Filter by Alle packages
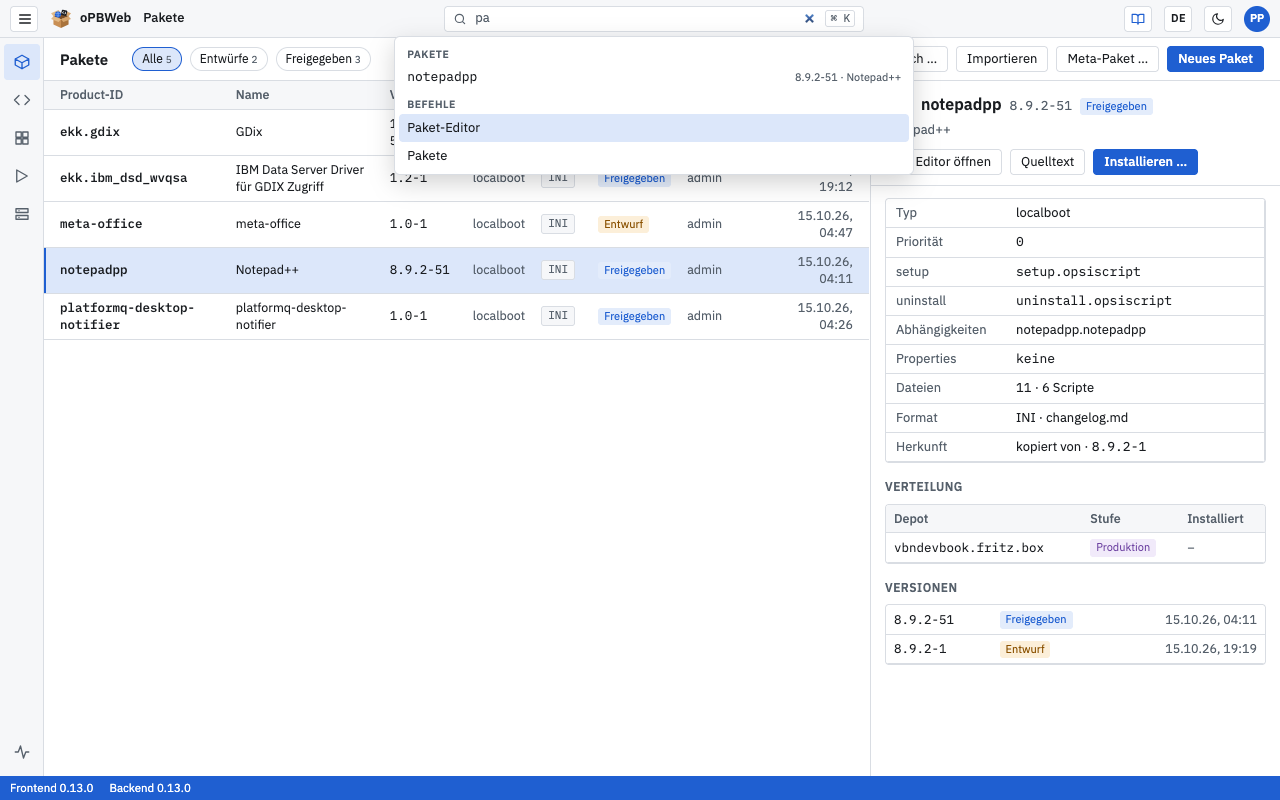 coord(157,59)
